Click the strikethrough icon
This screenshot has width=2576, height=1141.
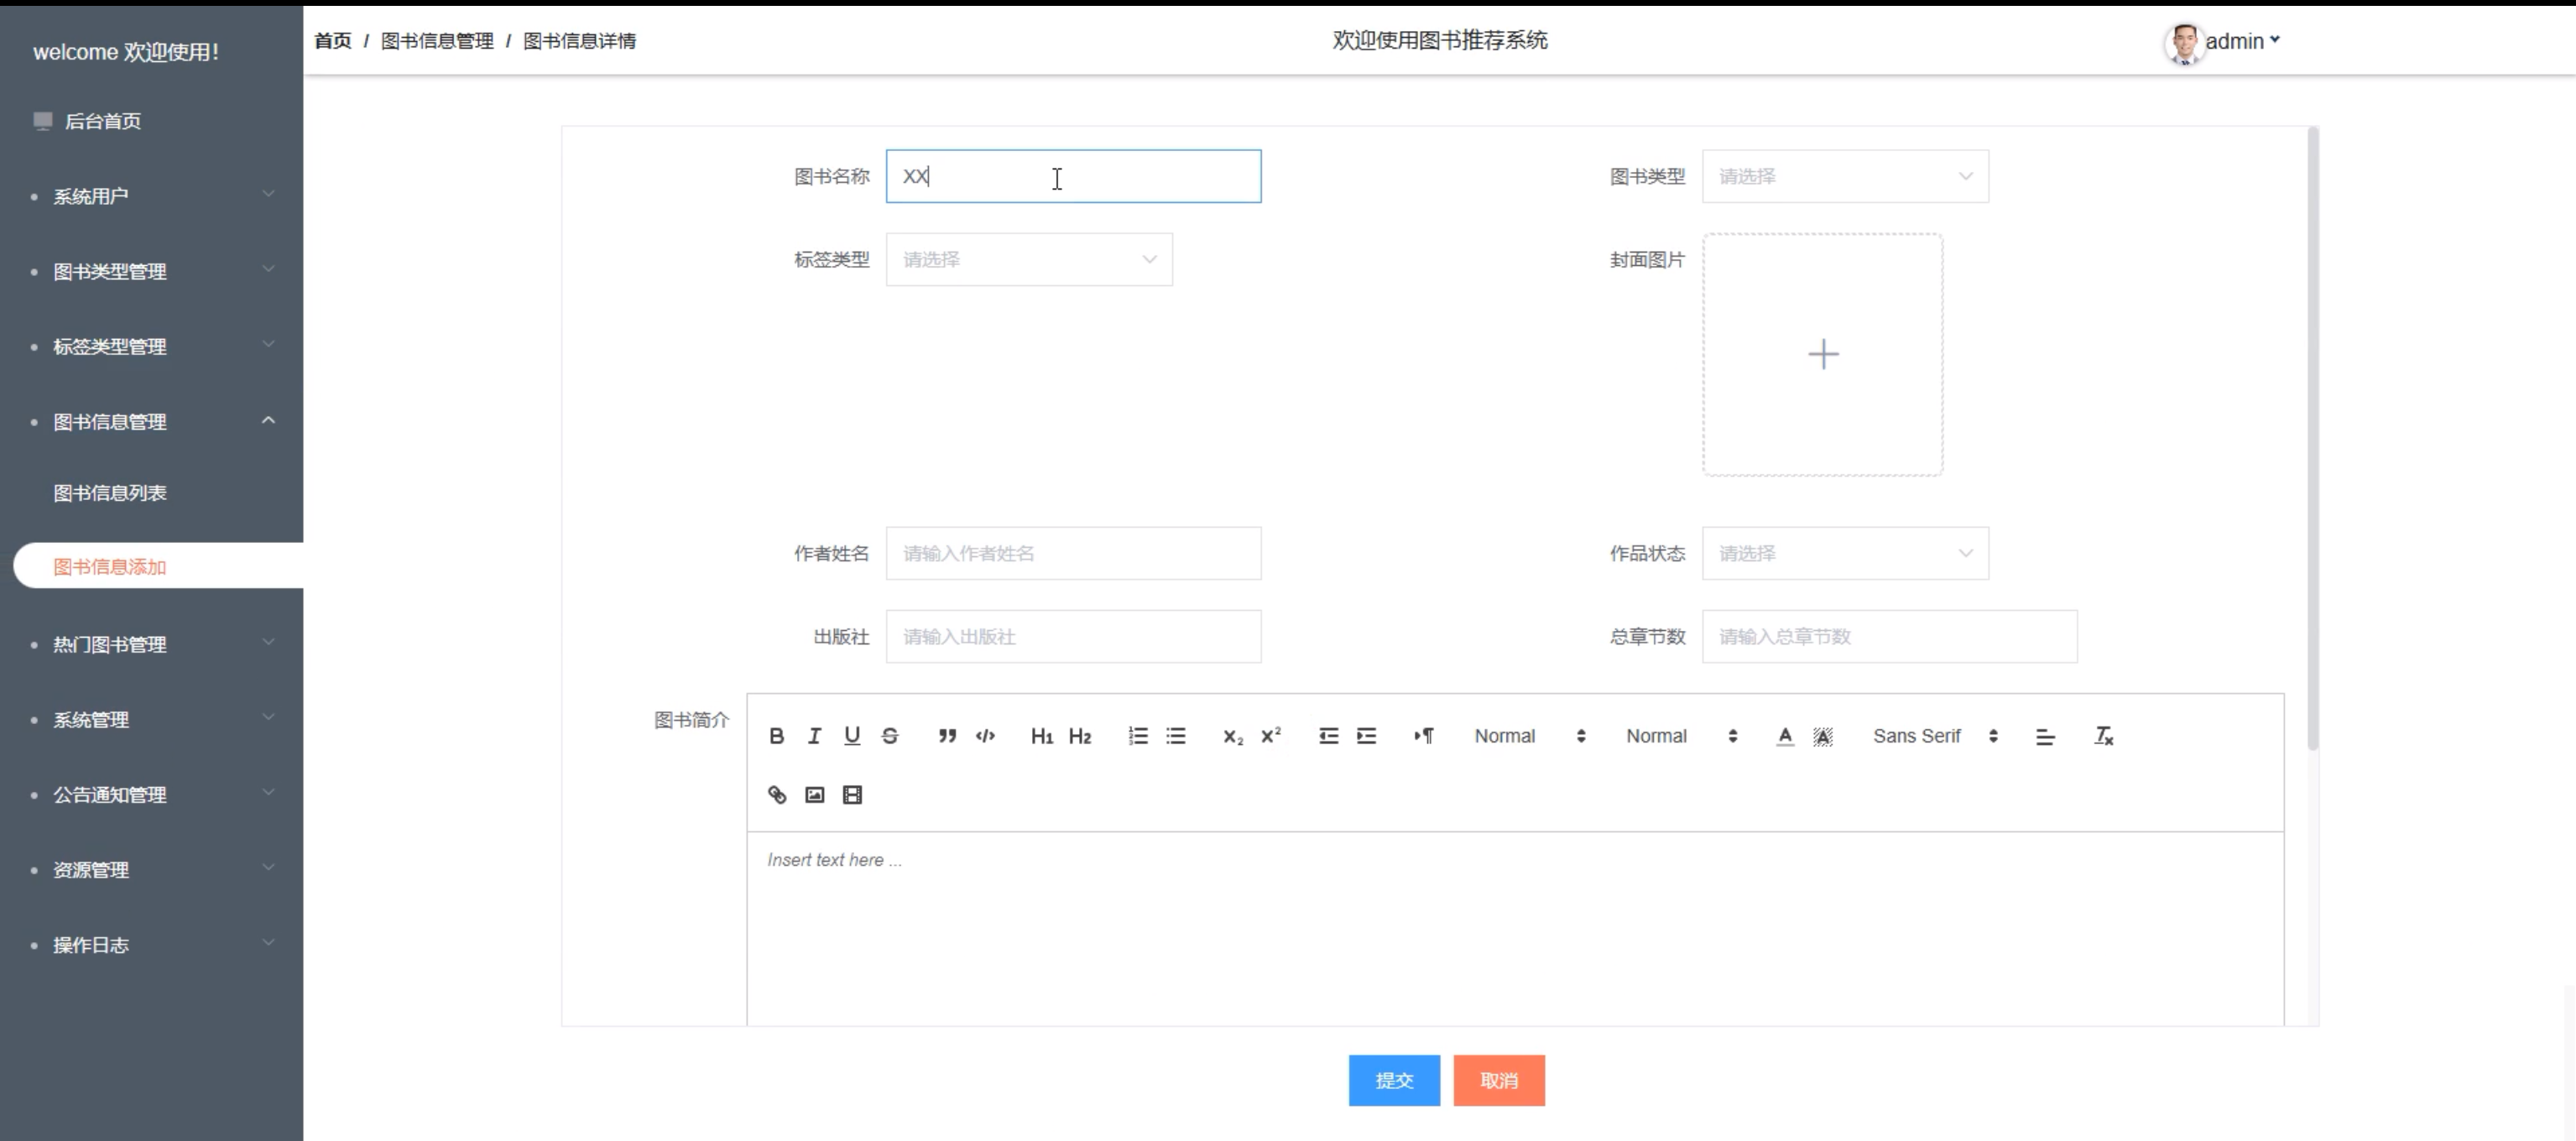[889, 736]
